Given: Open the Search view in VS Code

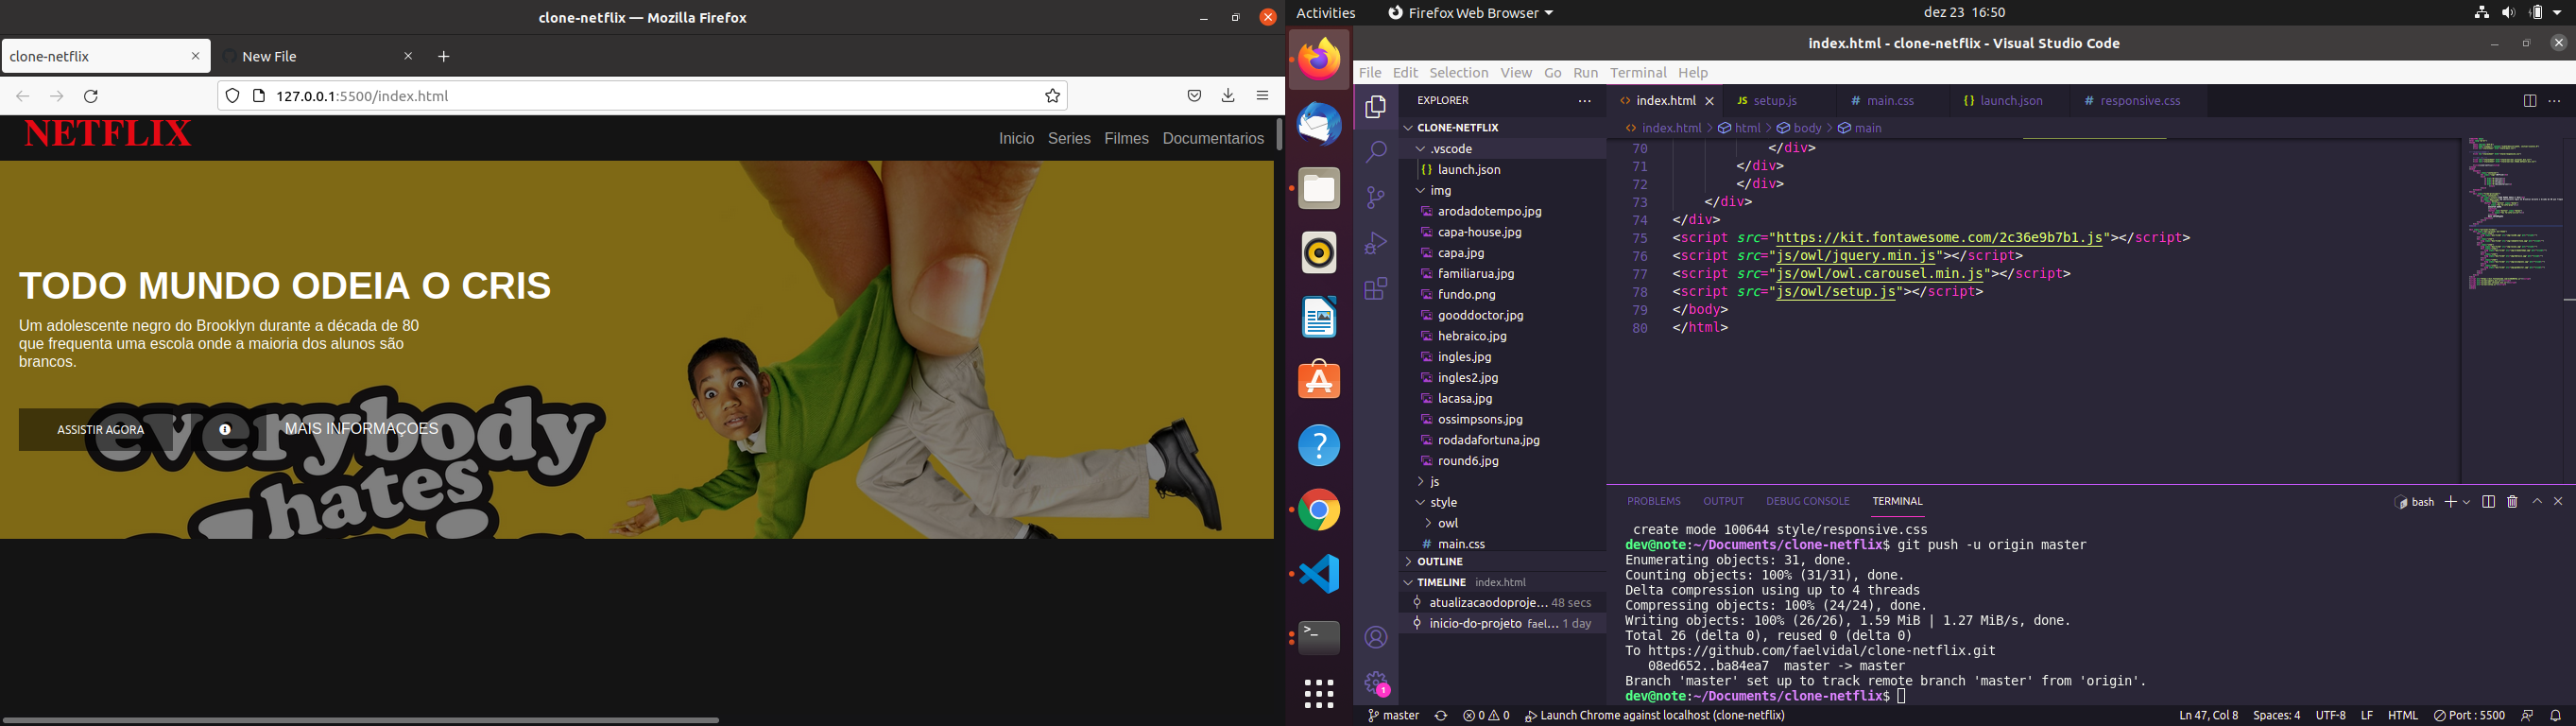Looking at the screenshot, I should coord(1376,152).
